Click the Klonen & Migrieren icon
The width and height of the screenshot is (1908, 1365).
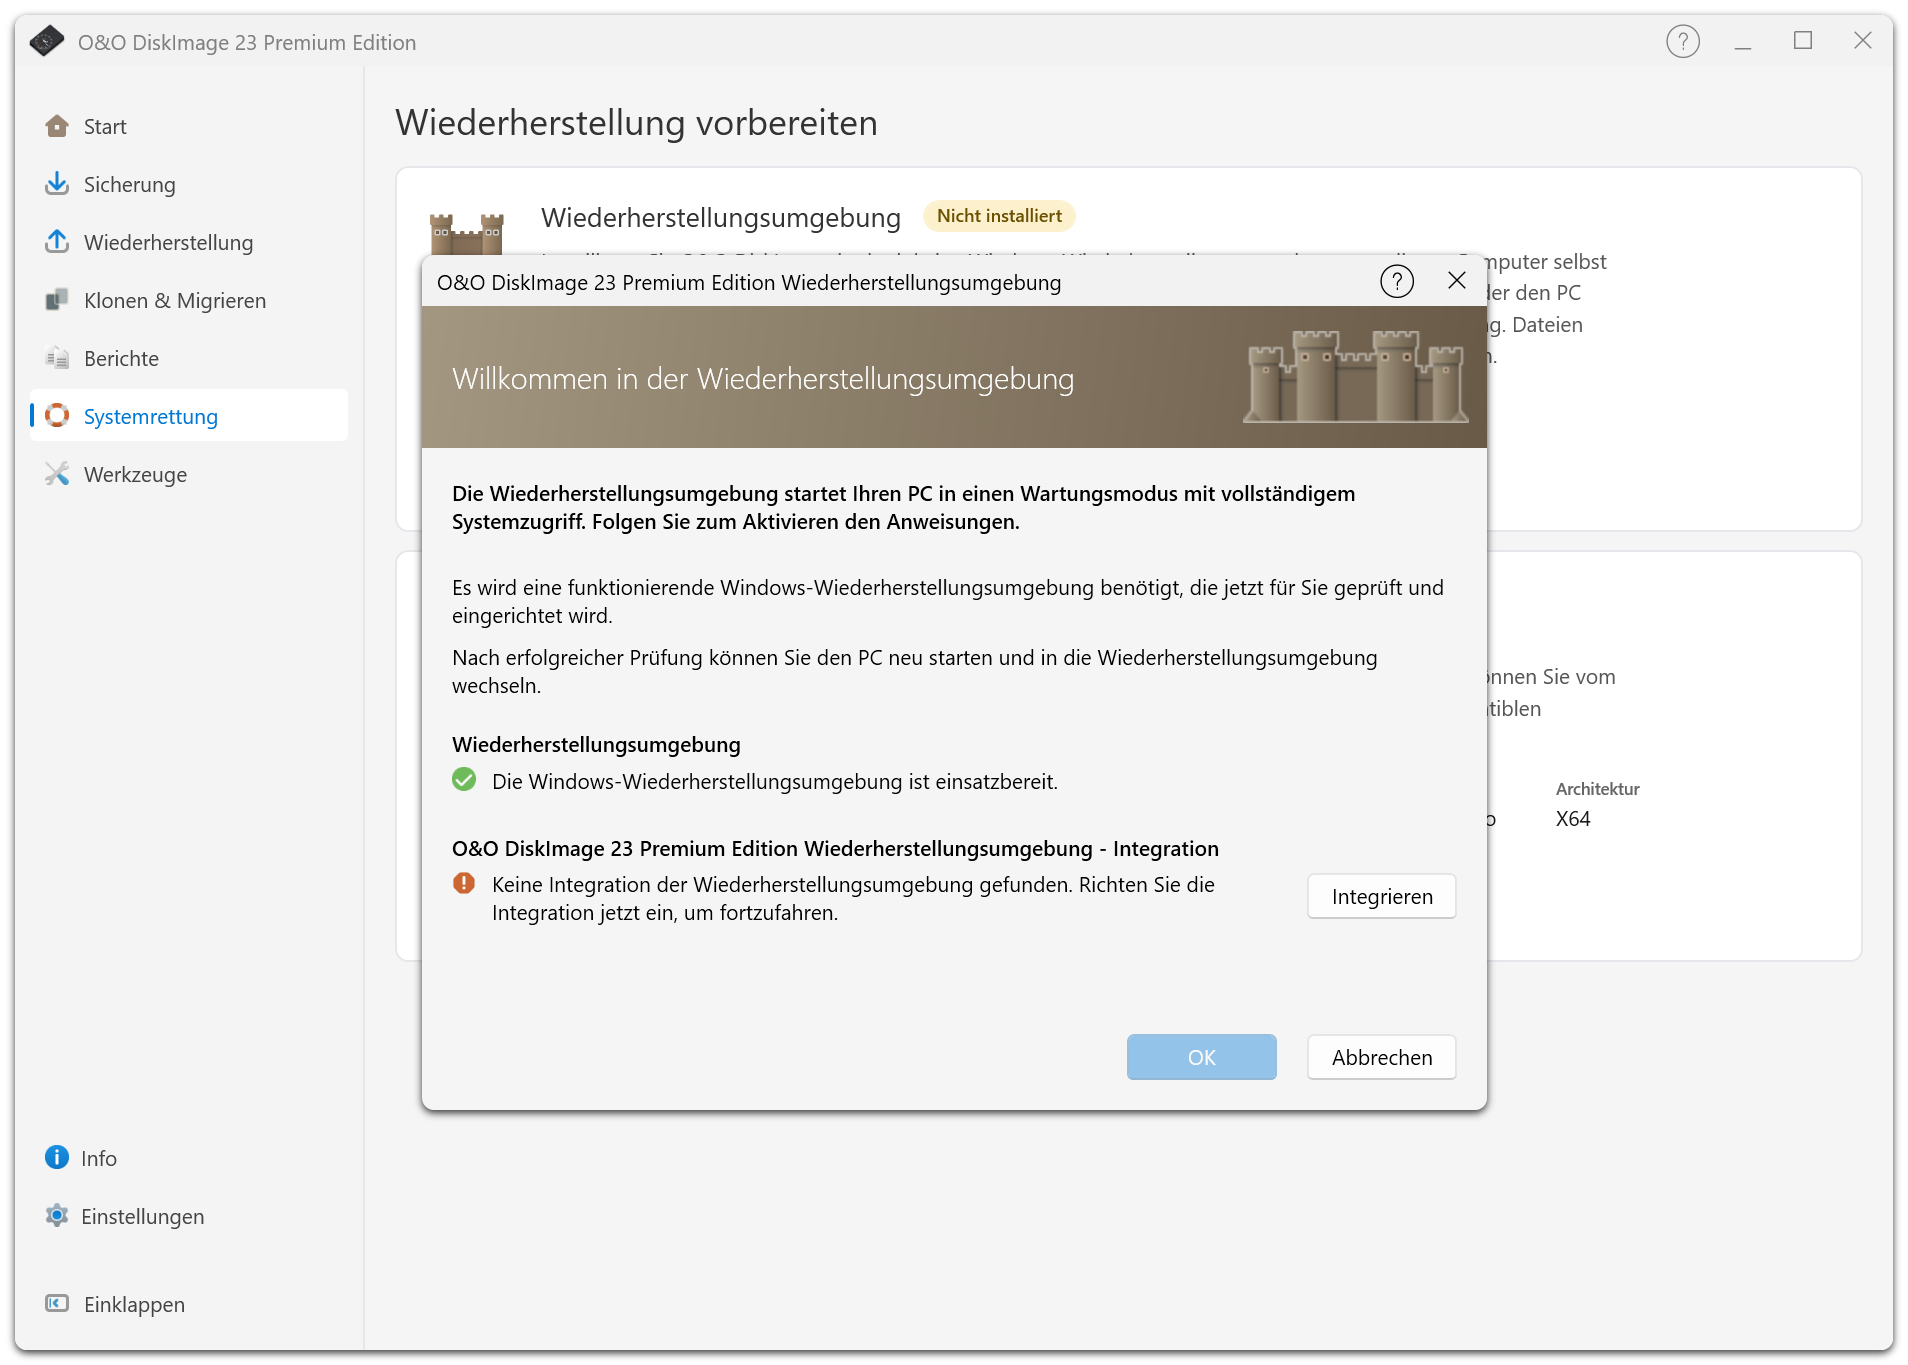[x=57, y=300]
